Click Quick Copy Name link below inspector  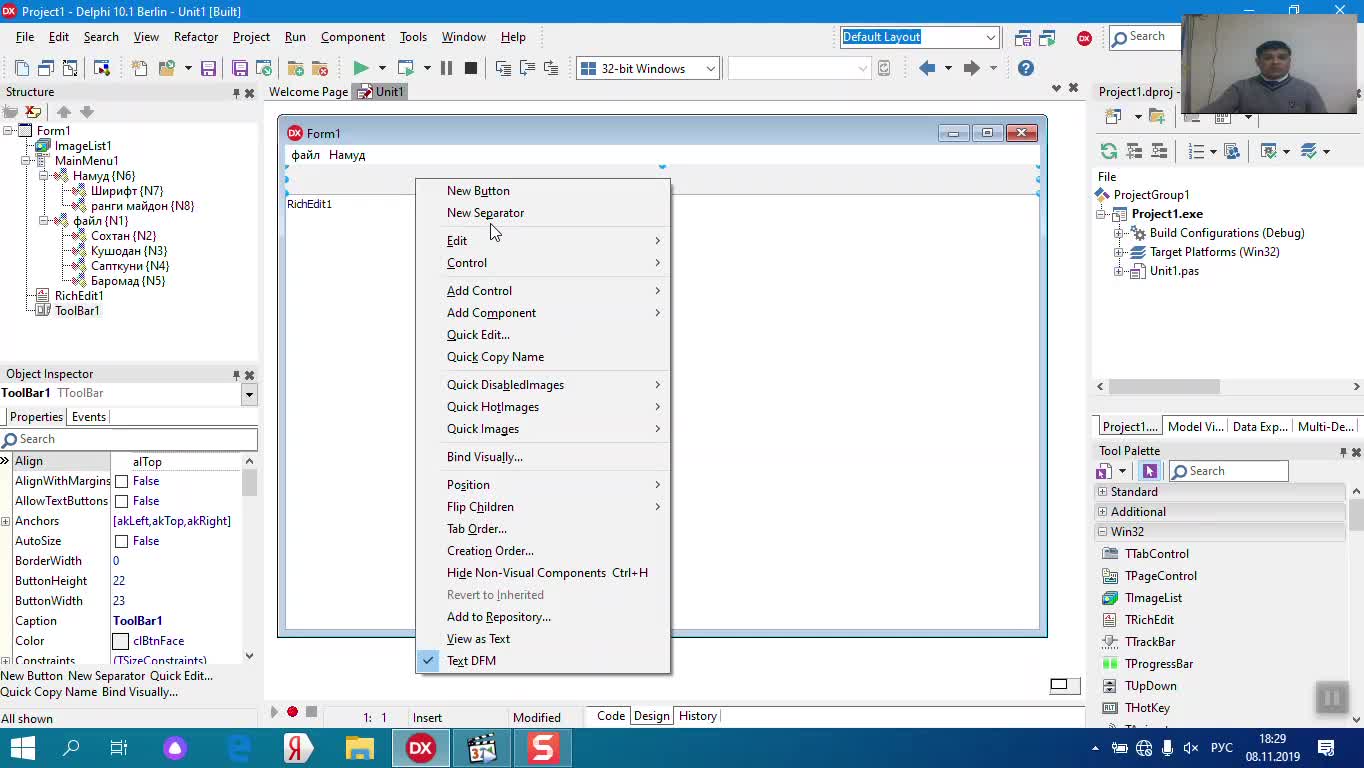[49, 692]
